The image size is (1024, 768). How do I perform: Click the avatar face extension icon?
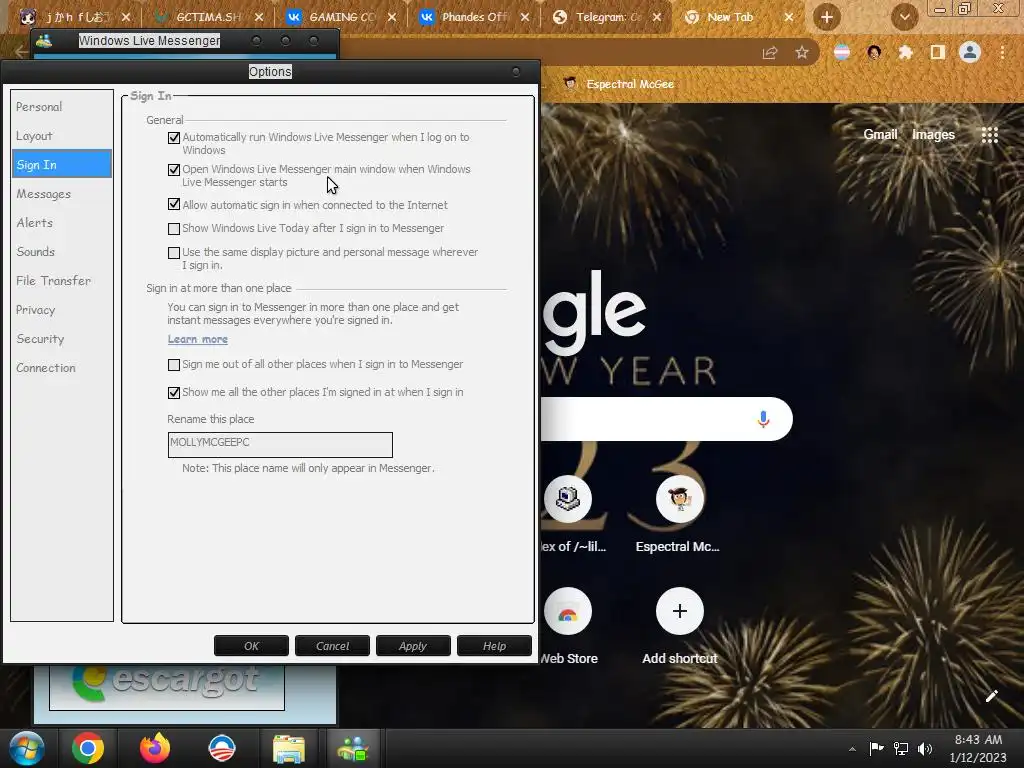(874, 52)
